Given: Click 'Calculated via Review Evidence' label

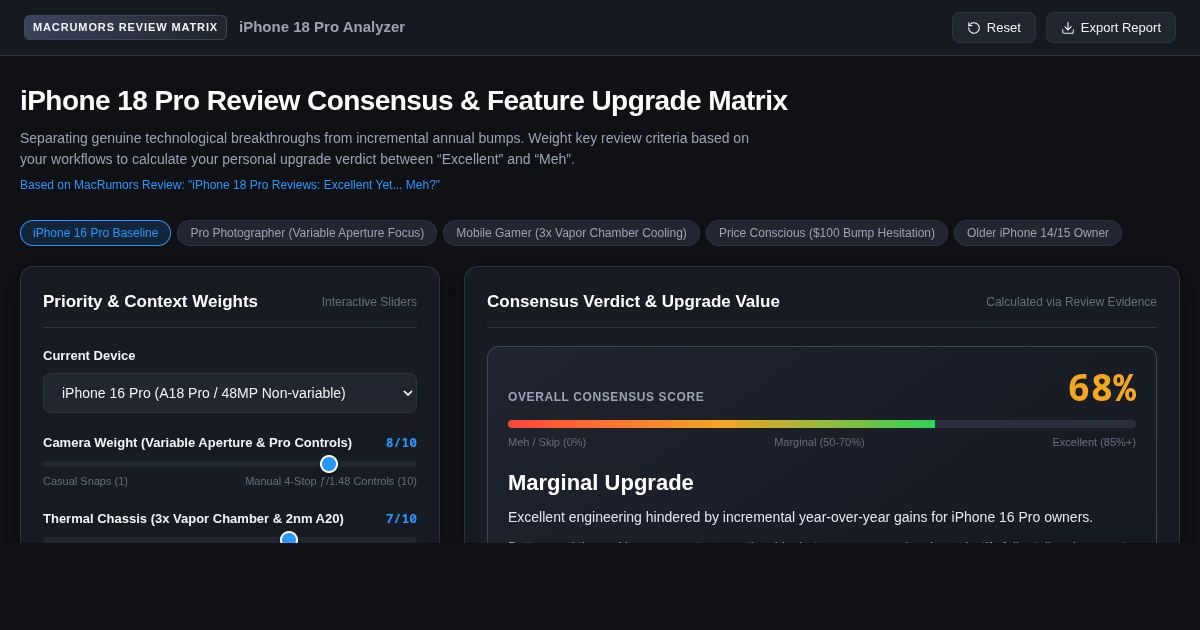Looking at the screenshot, I should 1071,302.
